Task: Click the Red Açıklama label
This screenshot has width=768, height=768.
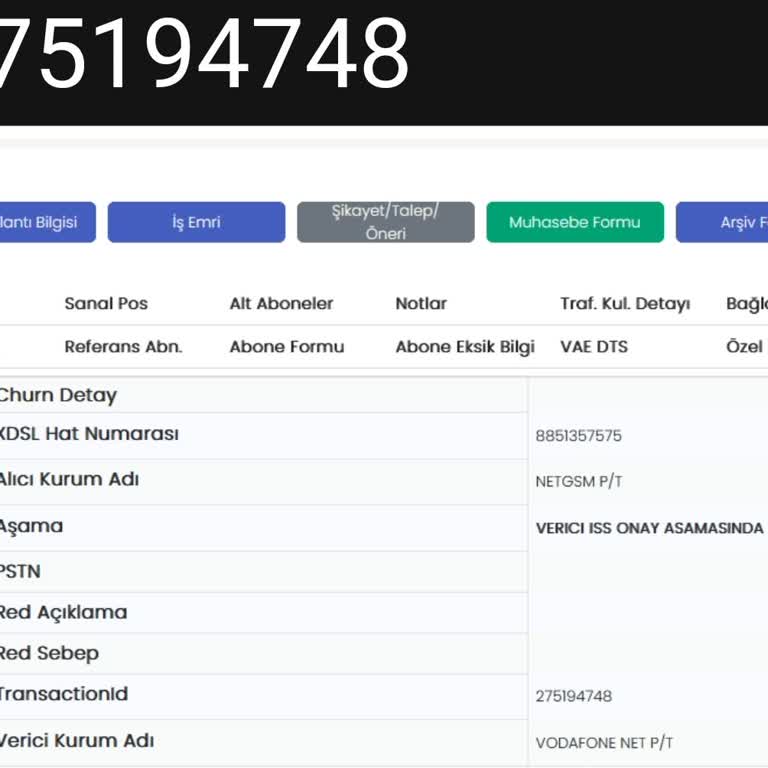Action: click(63, 613)
